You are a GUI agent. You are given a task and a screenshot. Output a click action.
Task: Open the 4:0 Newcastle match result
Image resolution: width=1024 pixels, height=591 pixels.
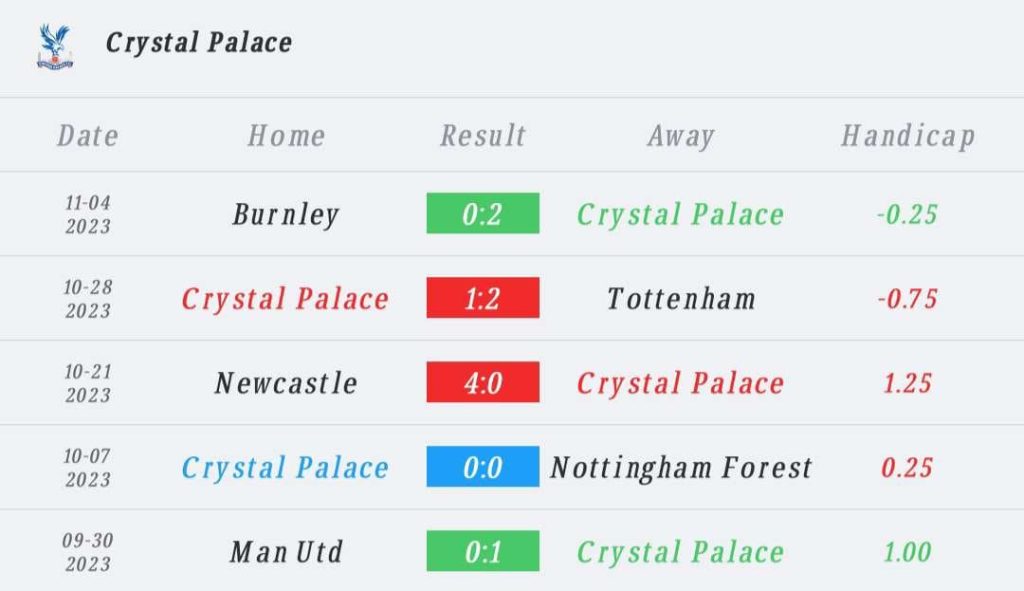click(483, 382)
